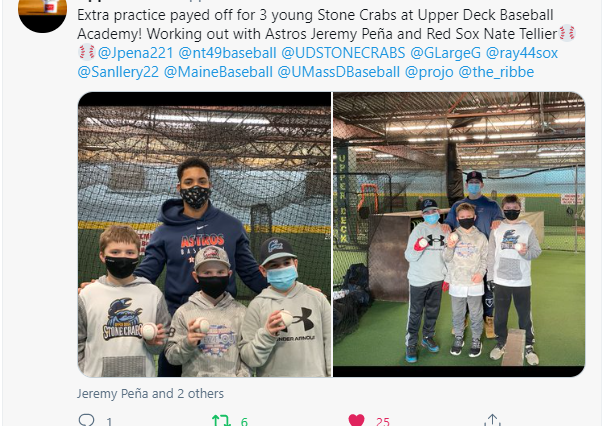Click the like count 25
Screen dimensions: 604x426
point(383,422)
